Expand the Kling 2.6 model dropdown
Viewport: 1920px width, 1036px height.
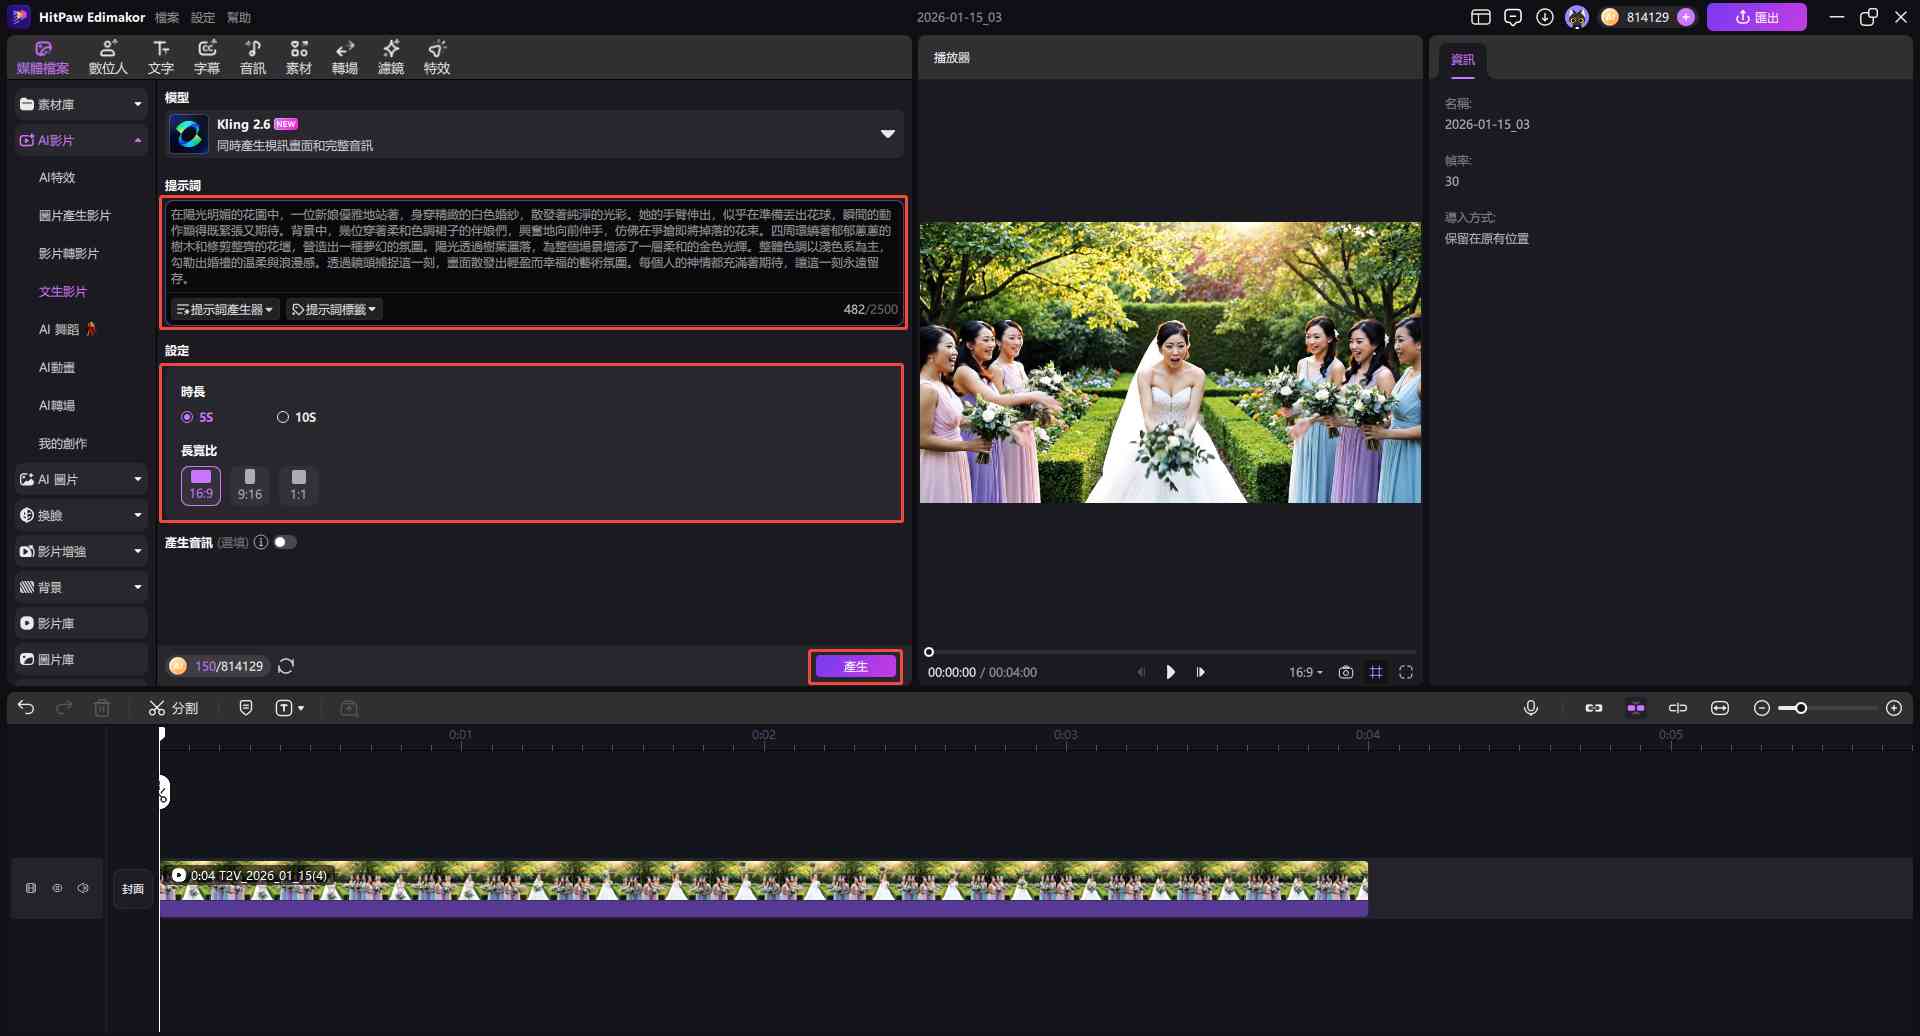(887, 134)
